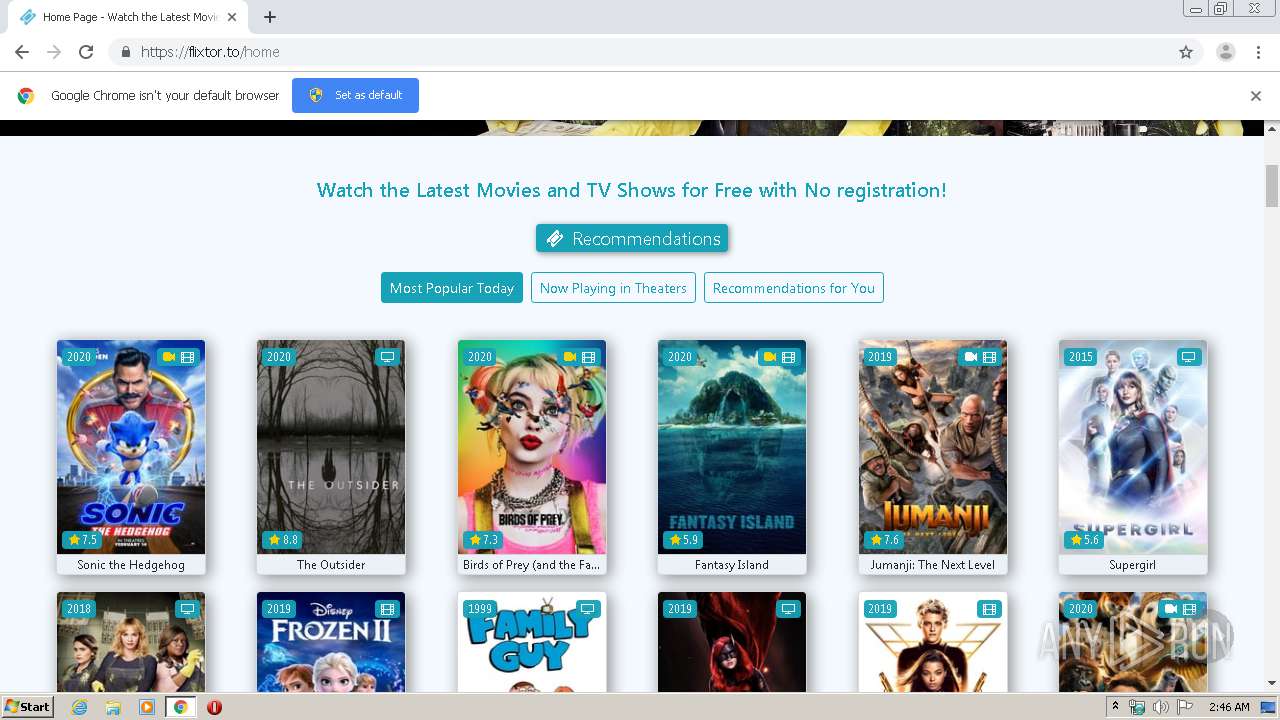Screen dimensions: 1280x720
Task: Open the Chrome profile avatar menu
Action: (1226, 52)
